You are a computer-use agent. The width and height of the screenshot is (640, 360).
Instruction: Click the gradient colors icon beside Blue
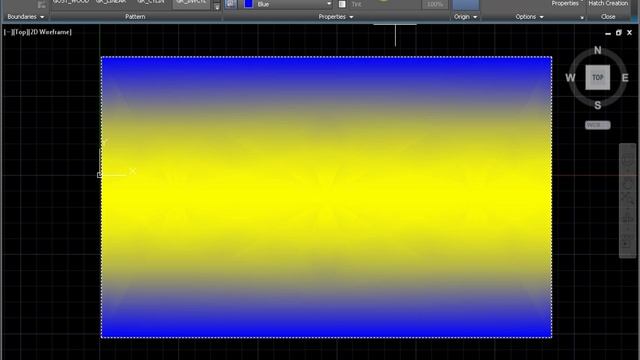coord(231,4)
